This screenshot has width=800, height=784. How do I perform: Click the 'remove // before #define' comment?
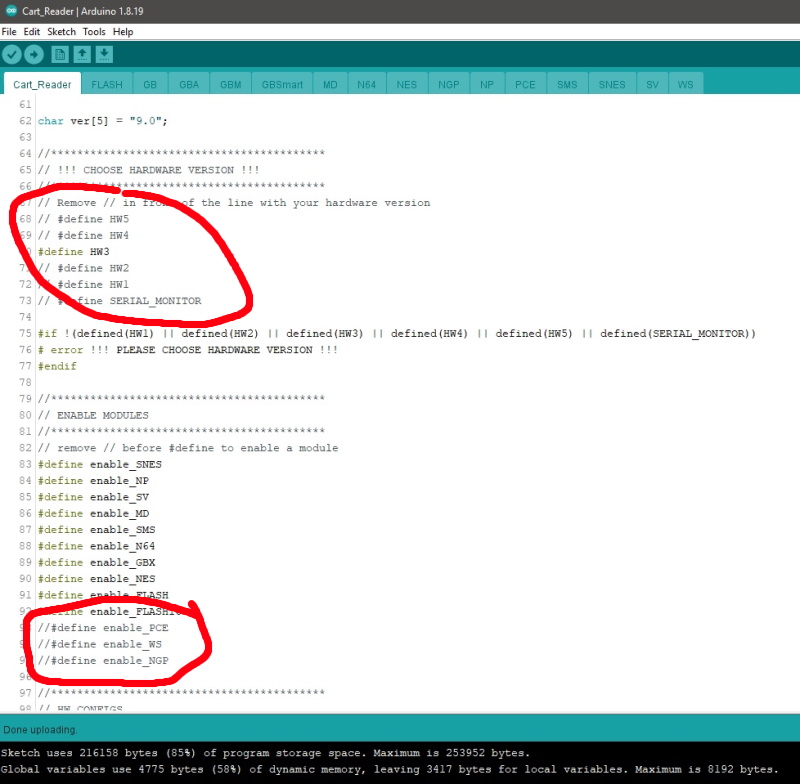pyautogui.click(x=188, y=448)
